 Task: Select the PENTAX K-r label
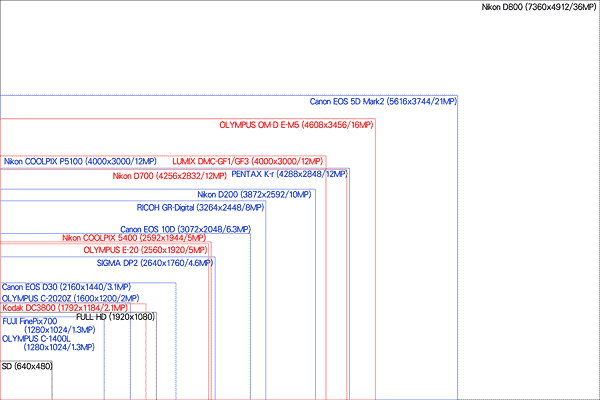tap(289, 174)
